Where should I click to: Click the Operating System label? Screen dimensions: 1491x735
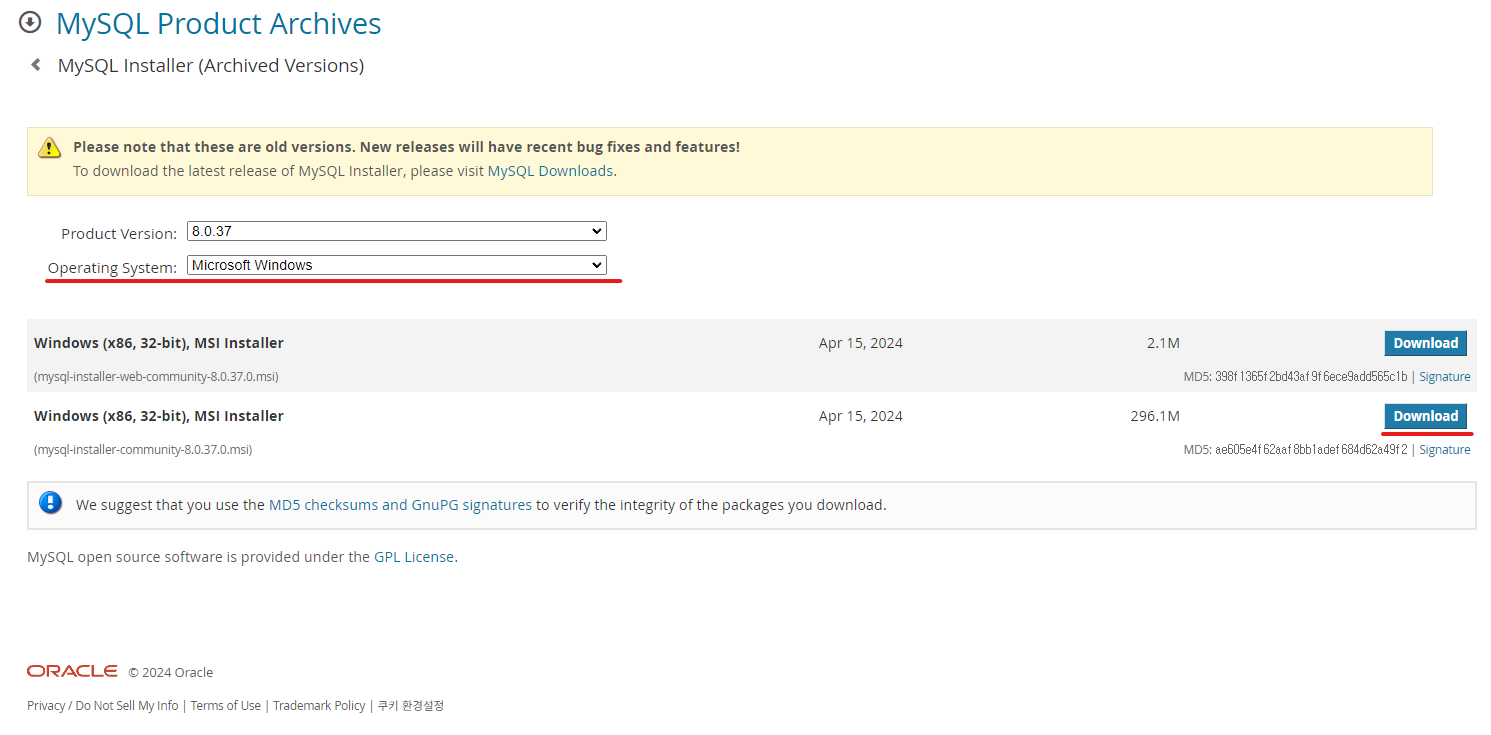112,268
